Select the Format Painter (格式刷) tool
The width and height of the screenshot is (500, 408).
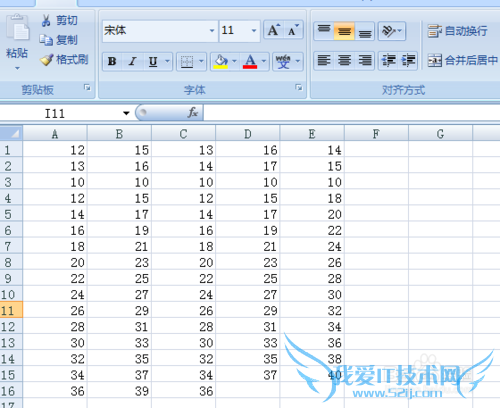pos(64,60)
